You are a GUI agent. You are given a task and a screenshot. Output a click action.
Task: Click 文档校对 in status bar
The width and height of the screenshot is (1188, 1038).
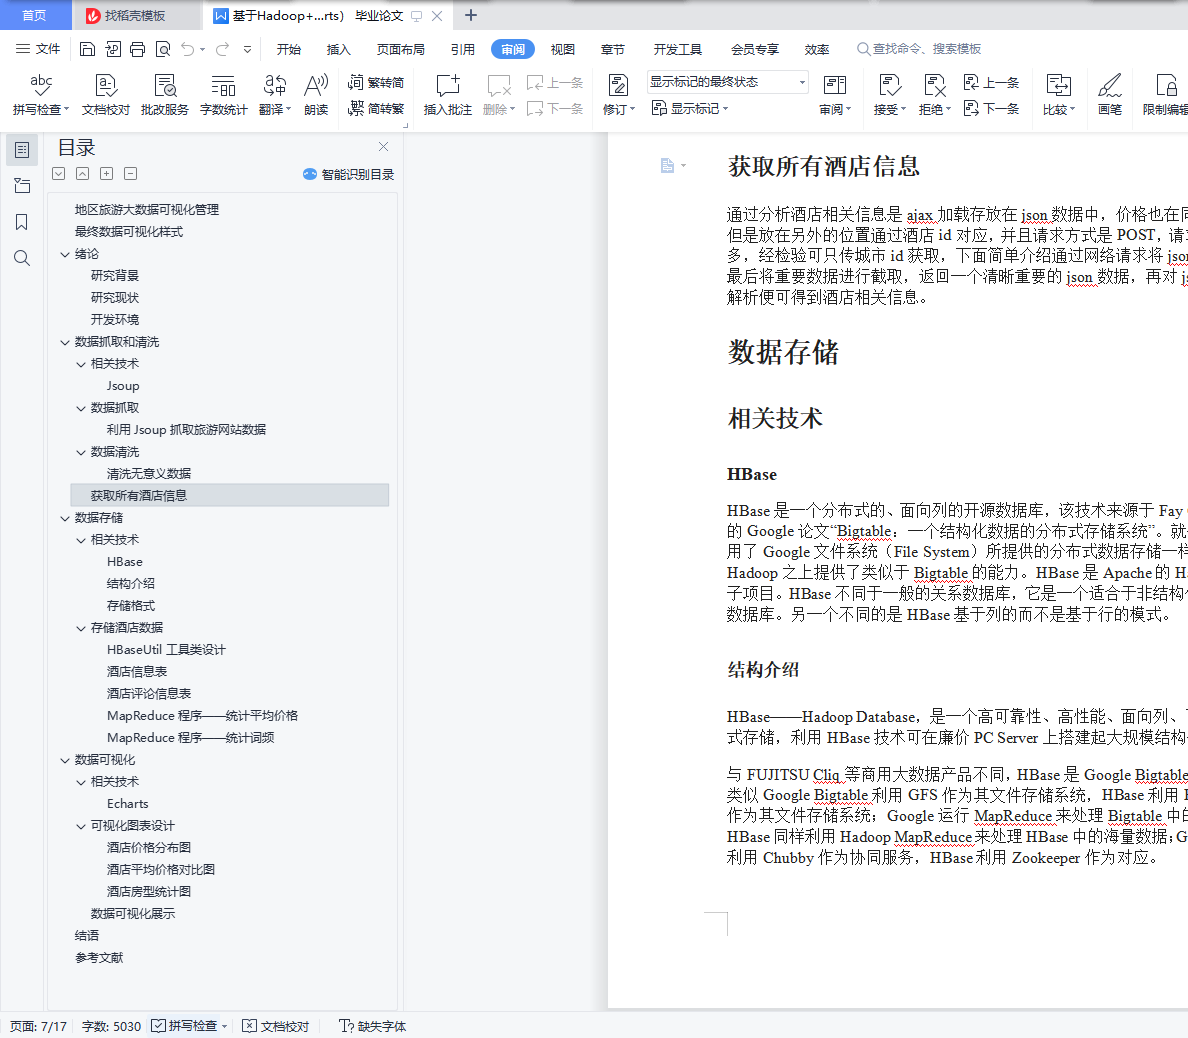click(276, 1026)
